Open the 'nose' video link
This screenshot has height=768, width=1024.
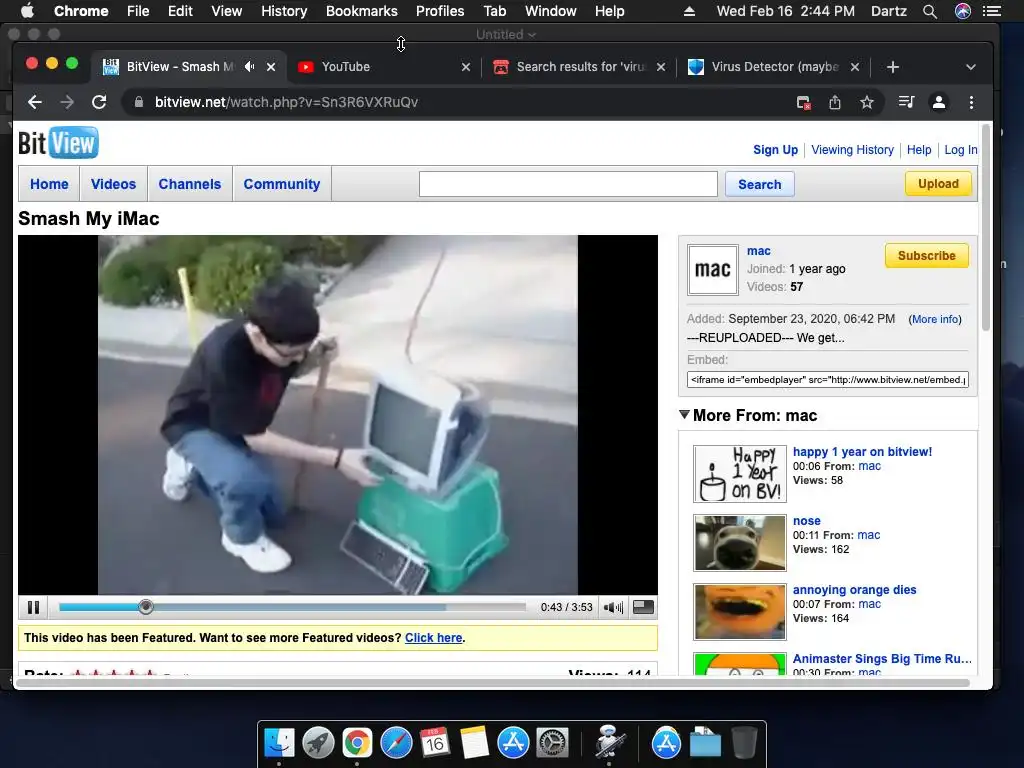(x=807, y=520)
